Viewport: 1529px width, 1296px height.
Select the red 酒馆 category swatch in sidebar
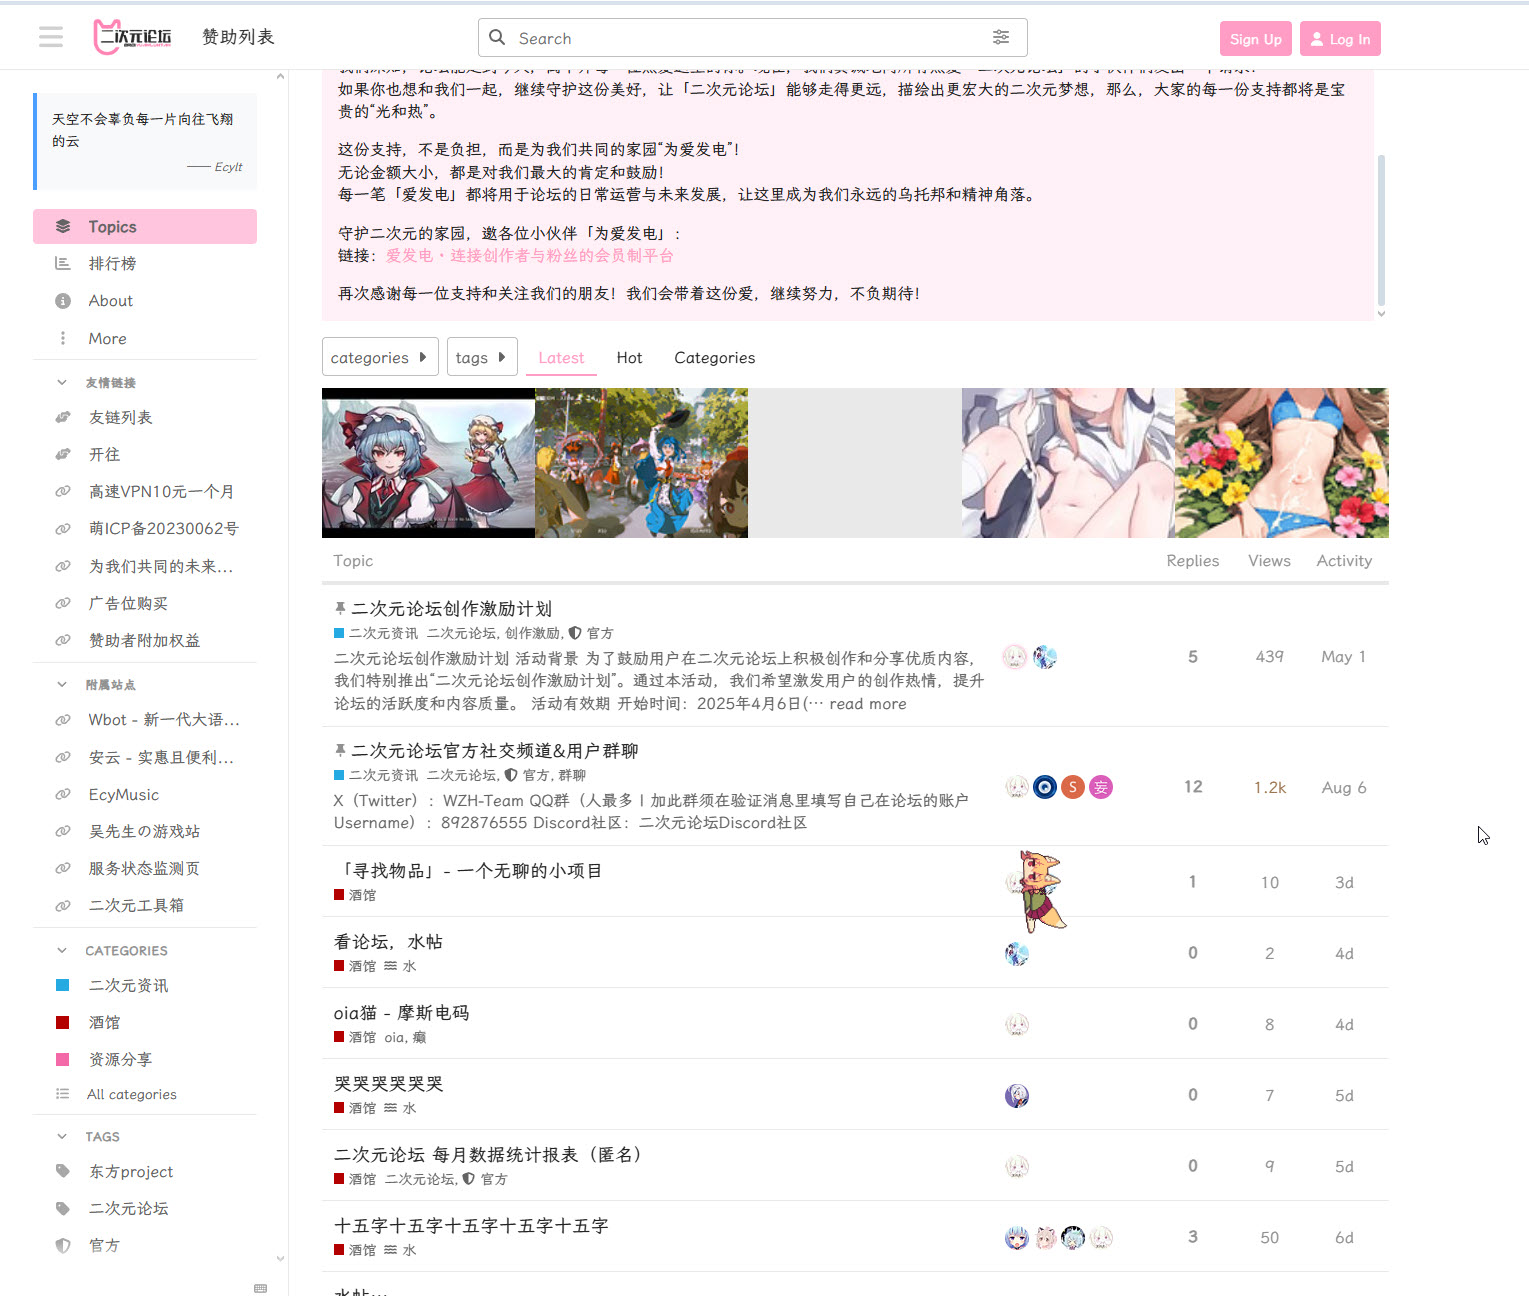click(62, 1023)
